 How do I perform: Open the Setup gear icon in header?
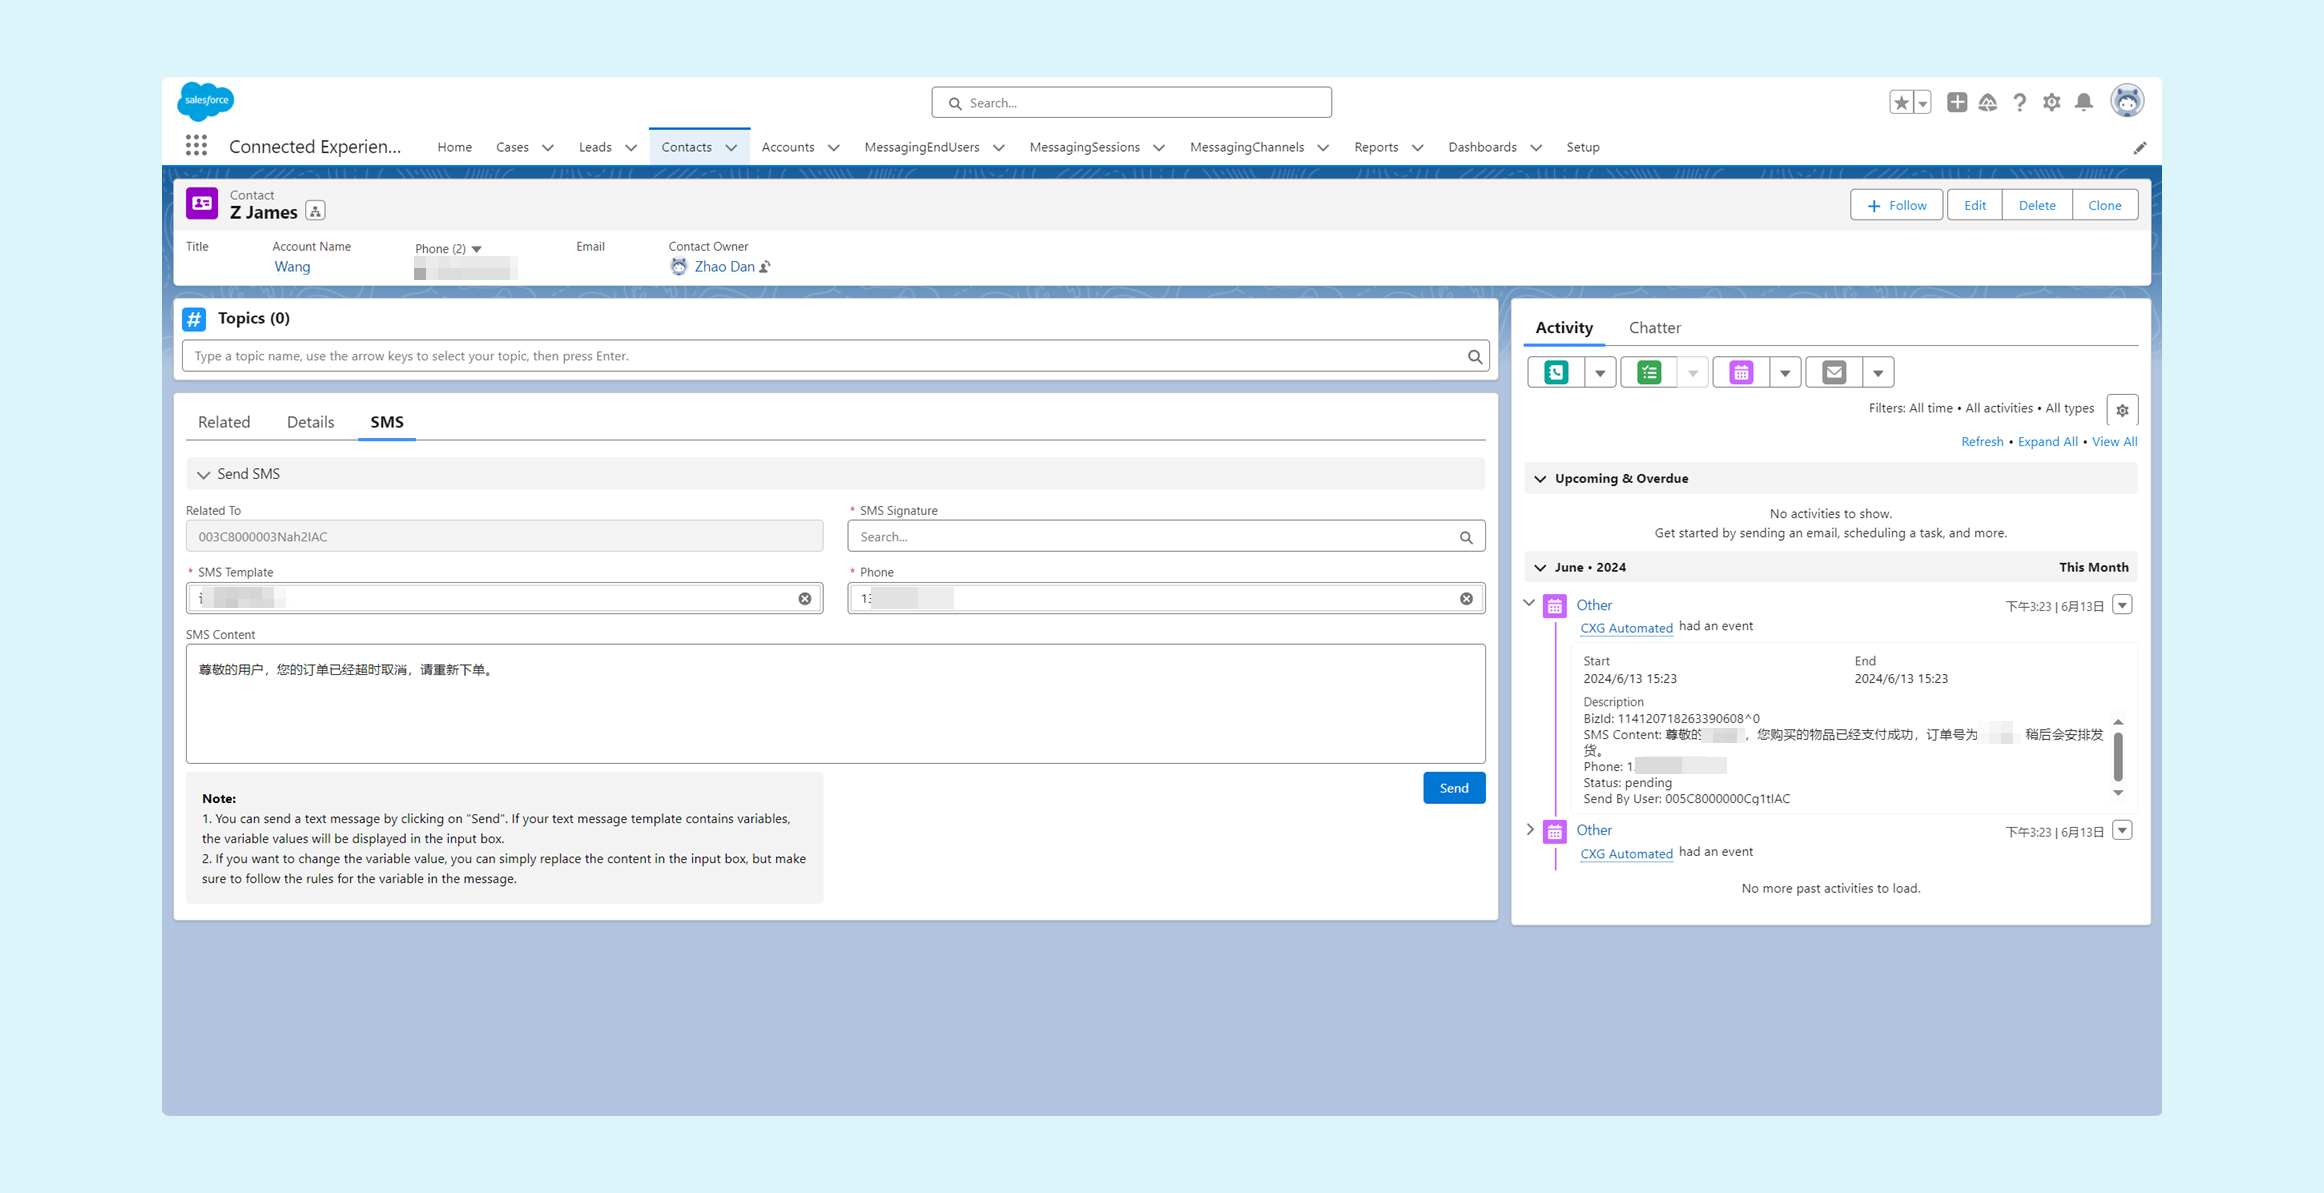click(x=2052, y=102)
